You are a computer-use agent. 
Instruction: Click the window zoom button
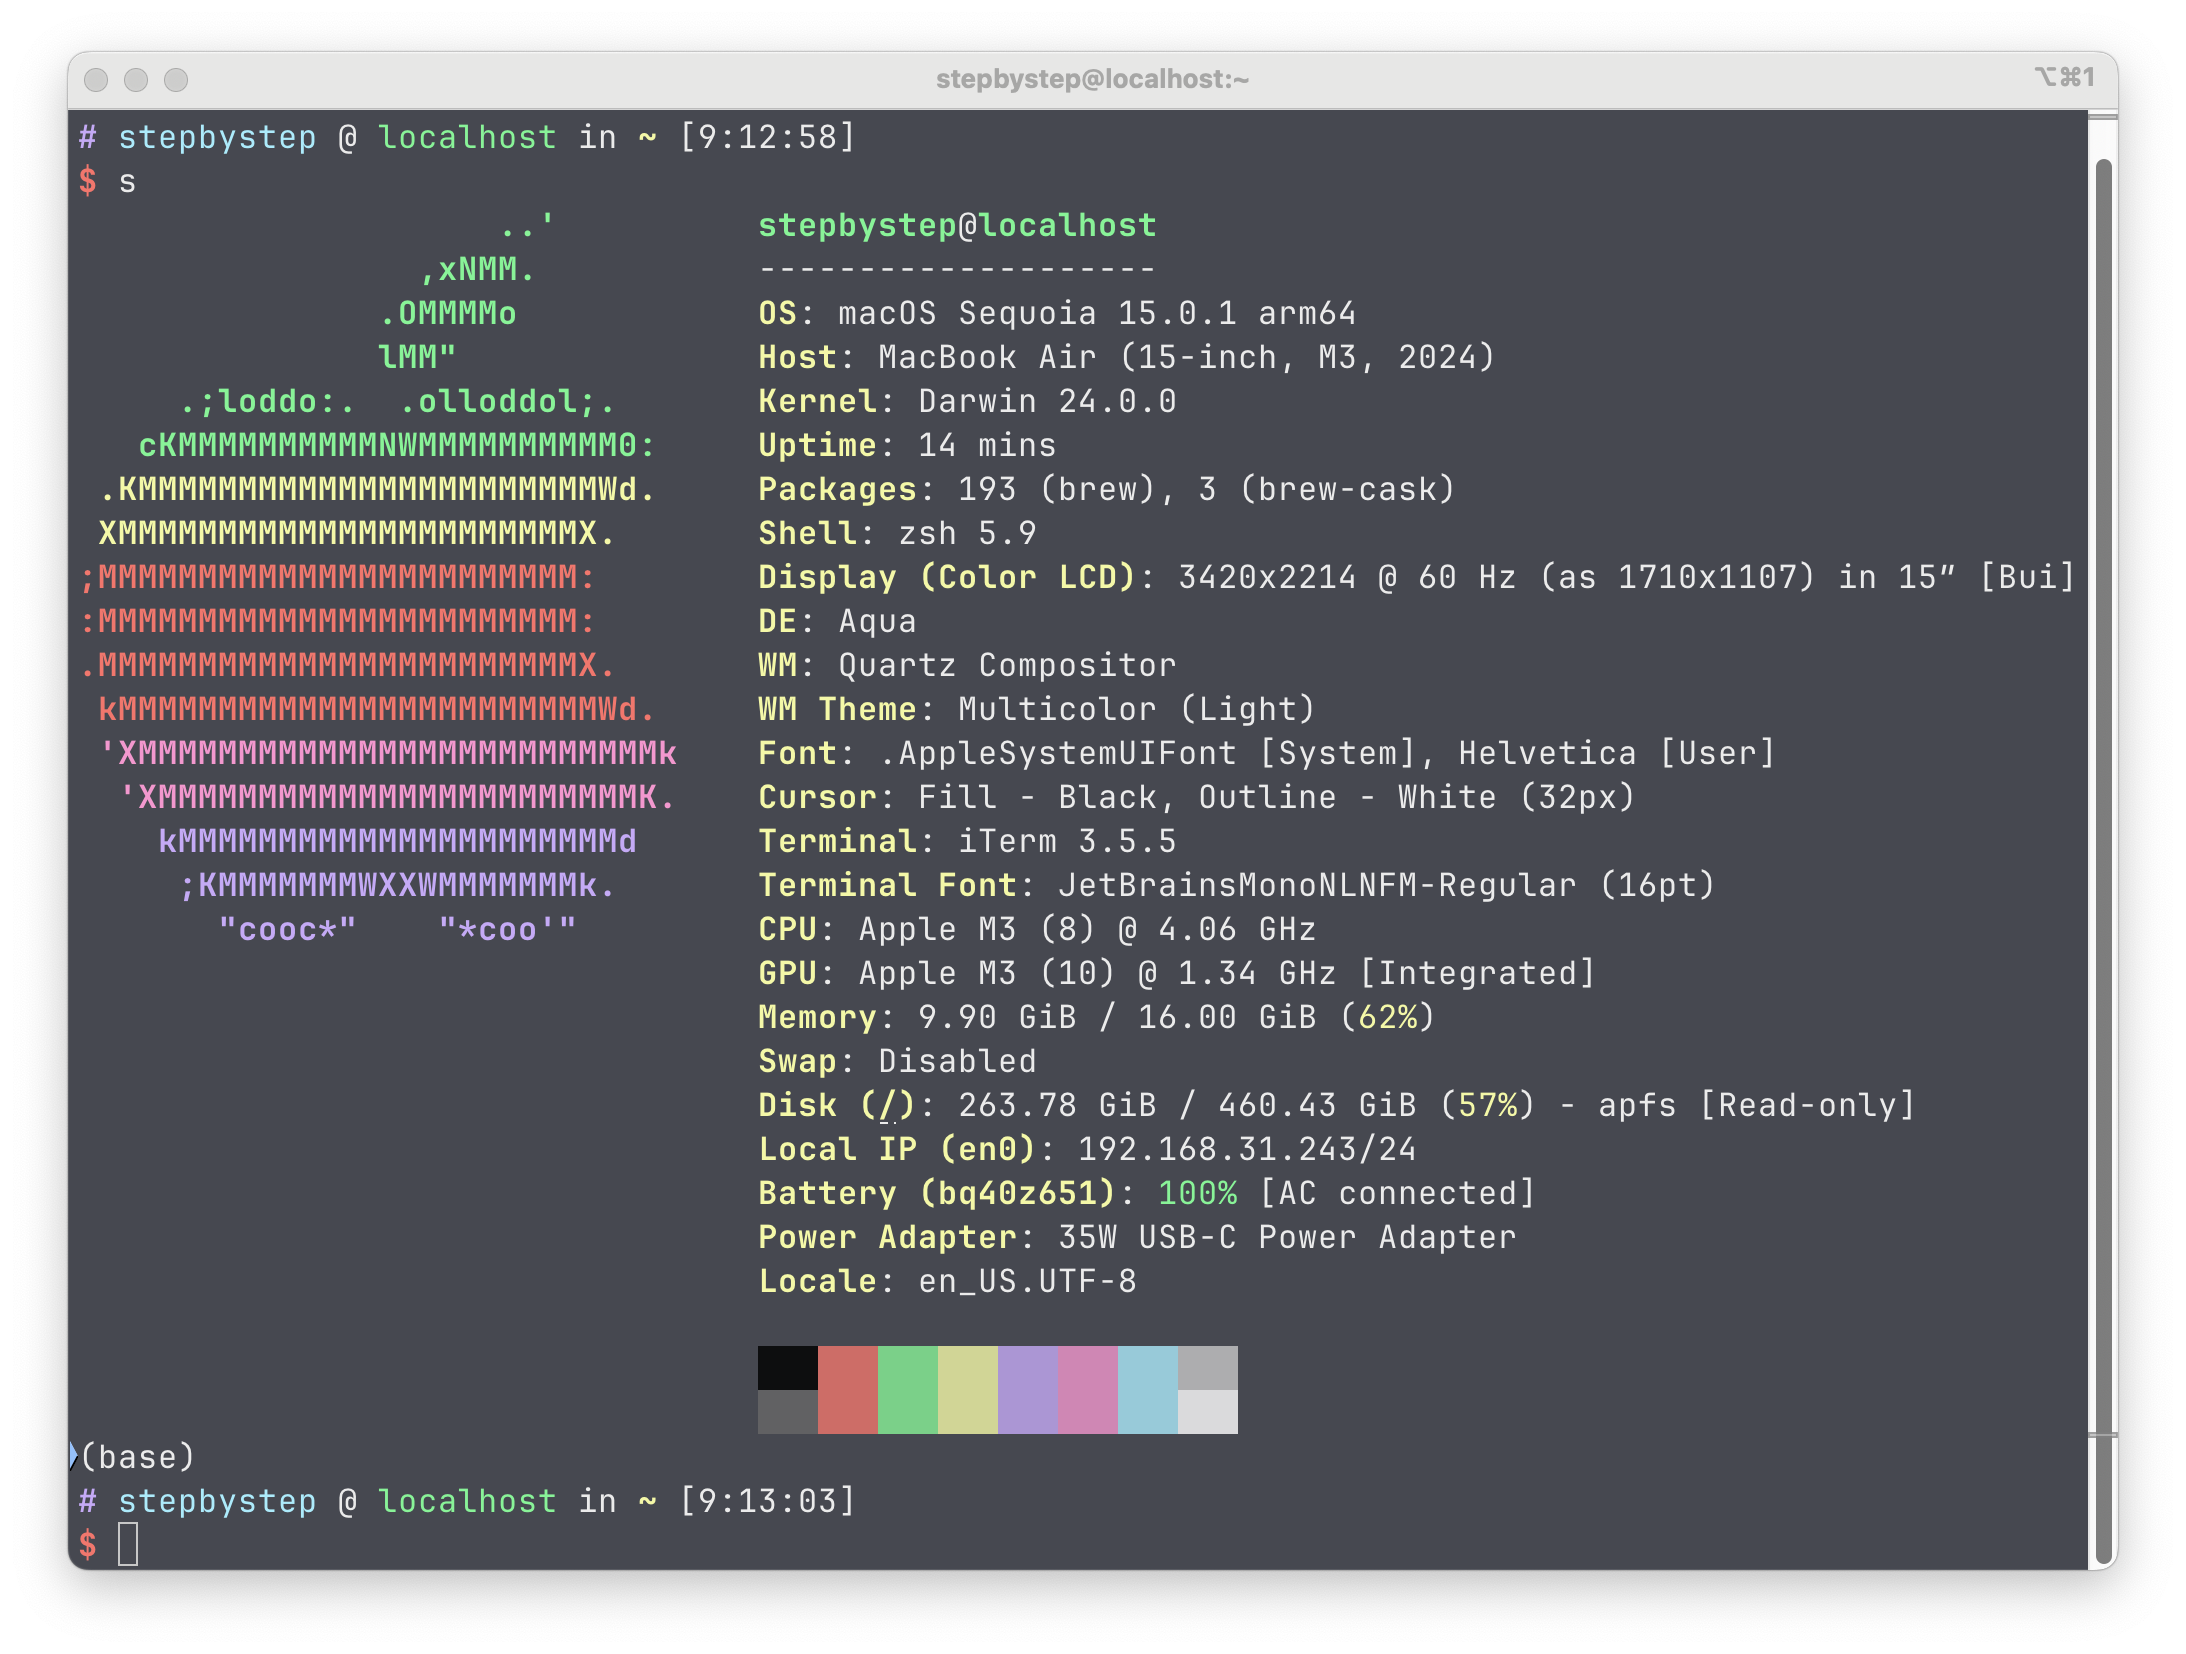[x=176, y=79]
